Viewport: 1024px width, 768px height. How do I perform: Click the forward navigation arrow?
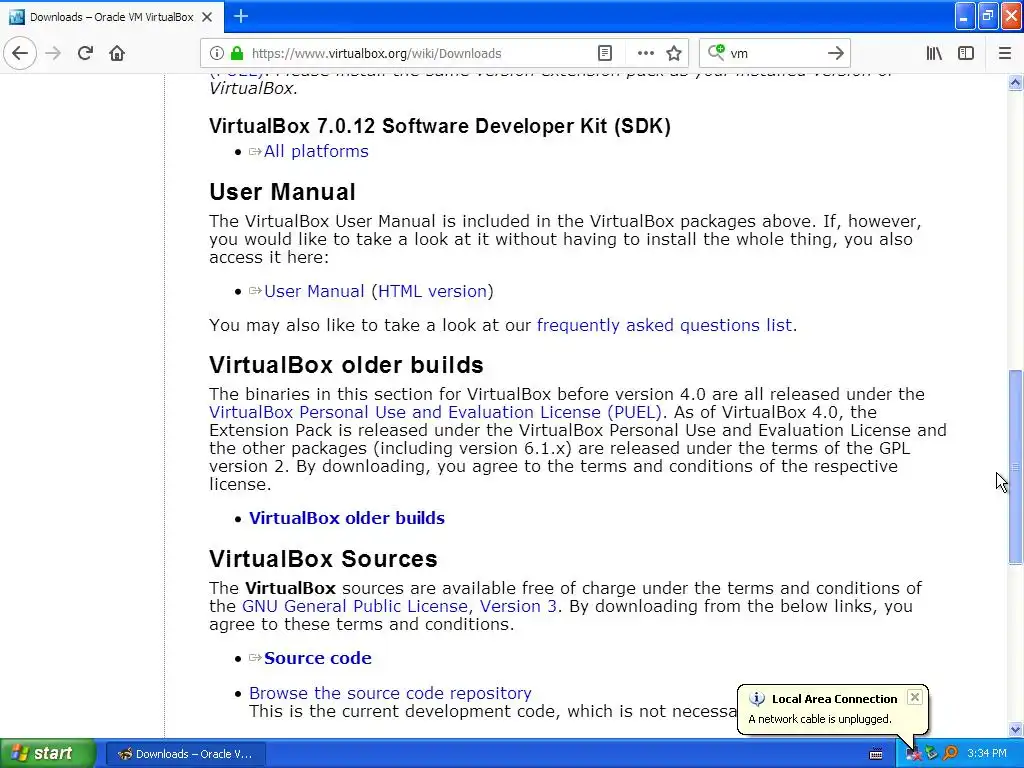[53, 53]
